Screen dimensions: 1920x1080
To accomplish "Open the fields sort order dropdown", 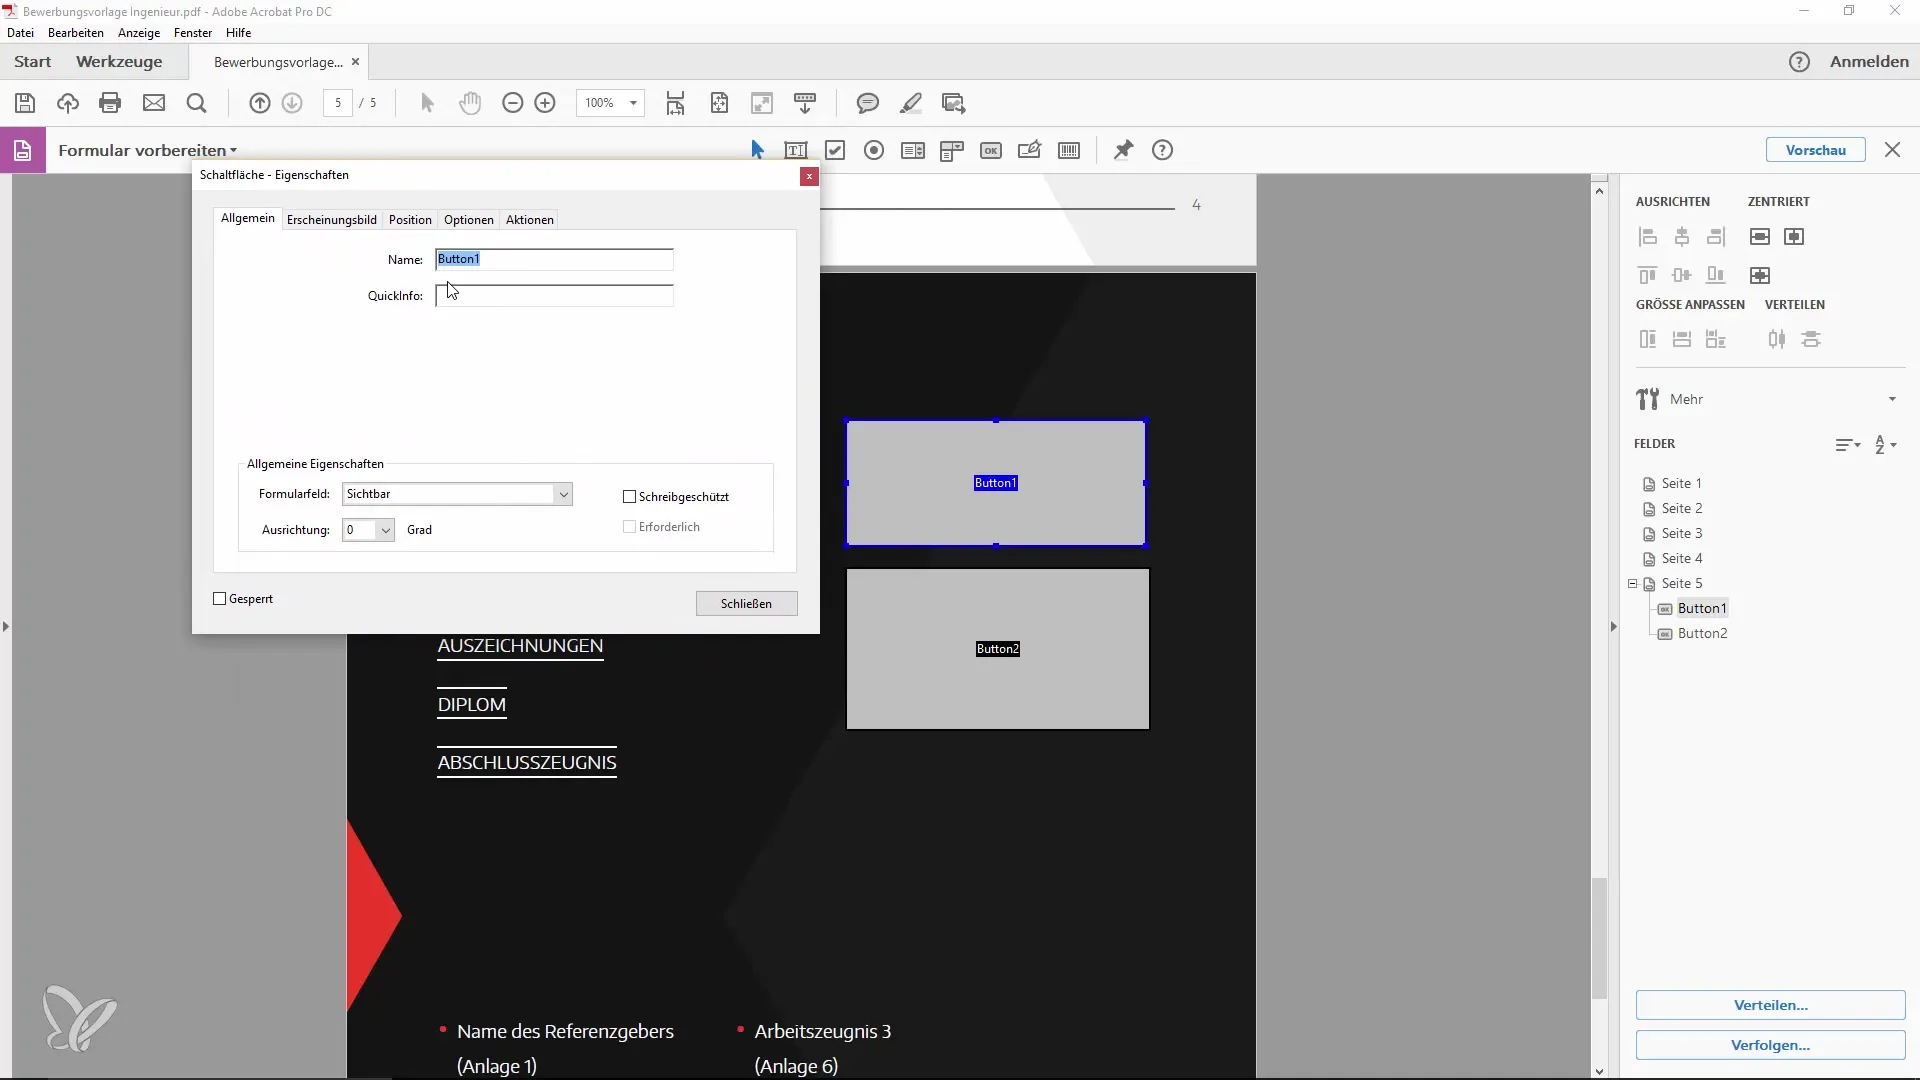I will click(x=1848, y=445).
